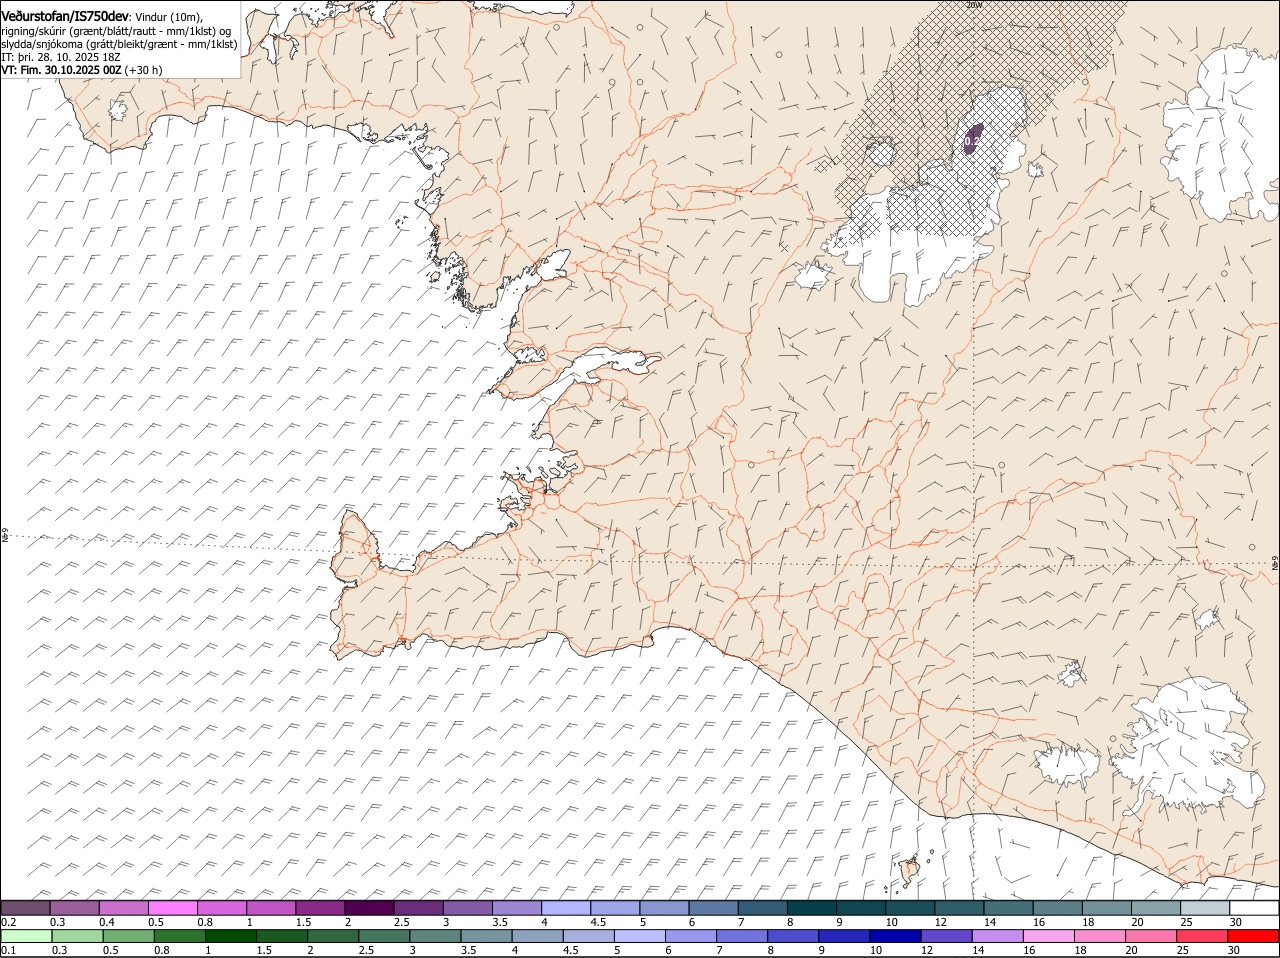This screenshot has height=958, width=1280.
Task: Click bright pink upper swatch between 0.5 and 0.8
Action: (172, 908)
